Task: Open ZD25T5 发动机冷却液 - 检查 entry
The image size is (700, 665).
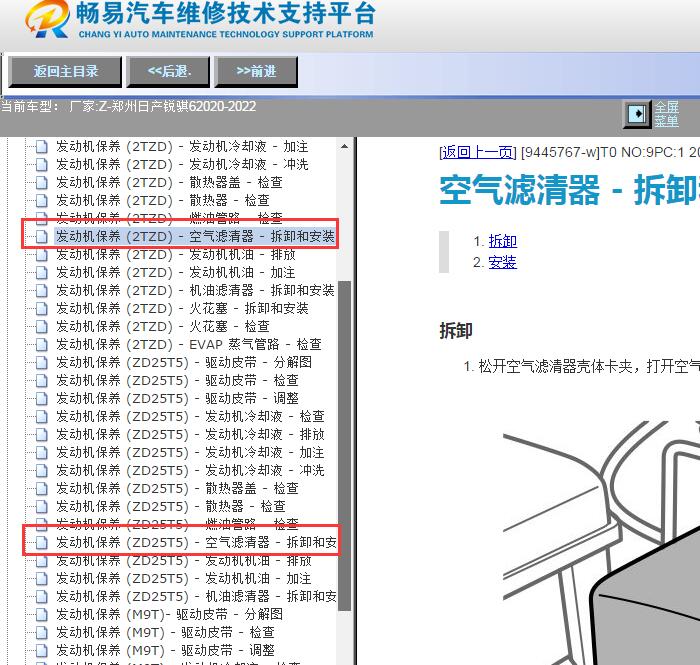Action: [190, 416]
